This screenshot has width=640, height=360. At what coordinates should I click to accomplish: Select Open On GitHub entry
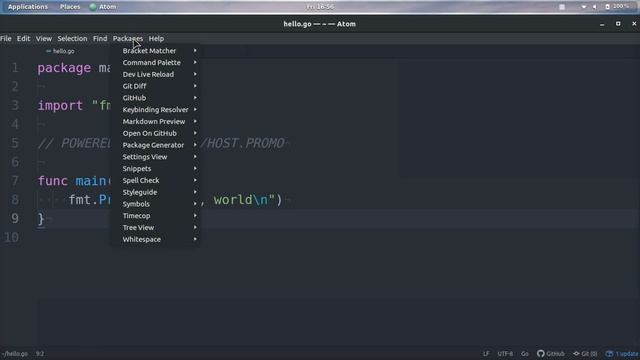click(x=156, y=133)
